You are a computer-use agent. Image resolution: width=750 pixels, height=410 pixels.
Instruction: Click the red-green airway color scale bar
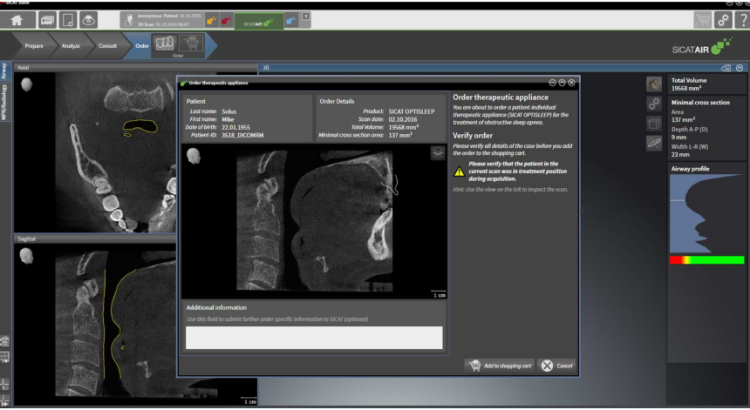[x=707, y=260]
